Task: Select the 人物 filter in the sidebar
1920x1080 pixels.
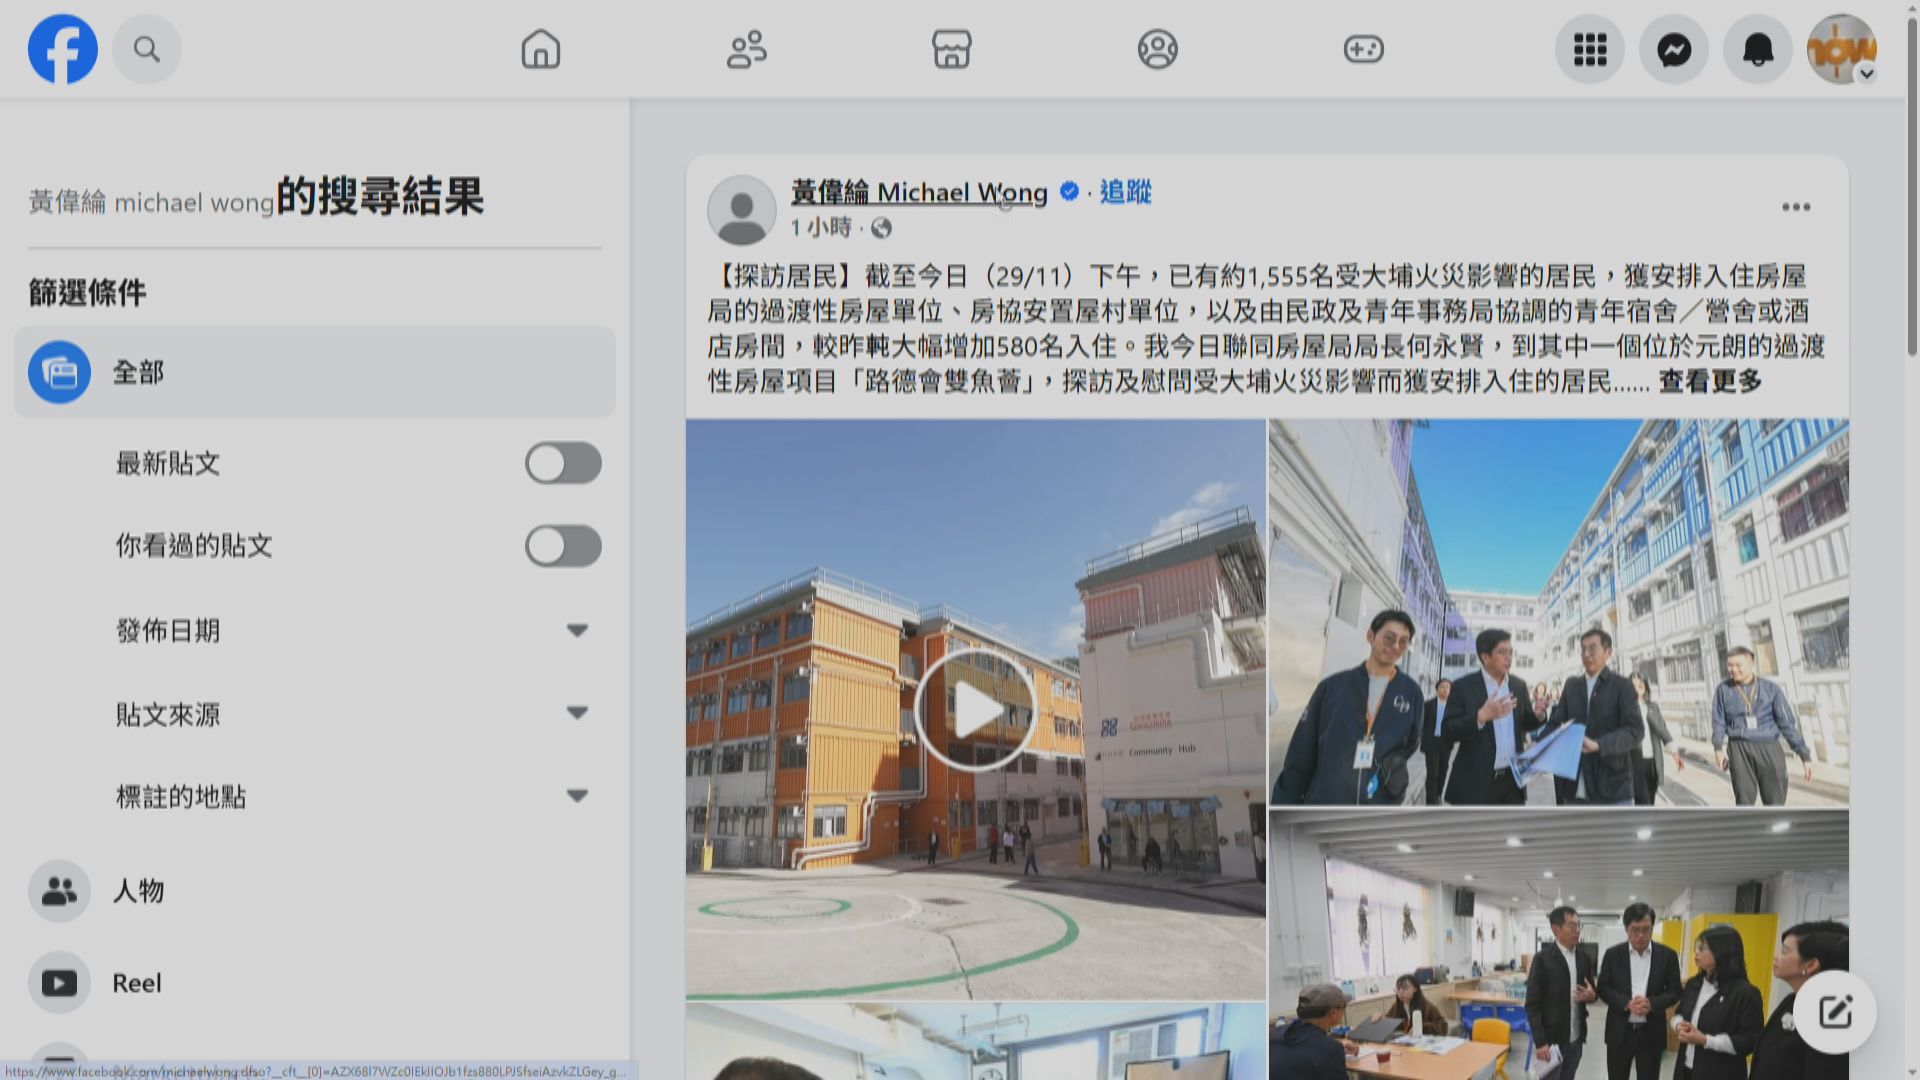Action: pos(139,891)
